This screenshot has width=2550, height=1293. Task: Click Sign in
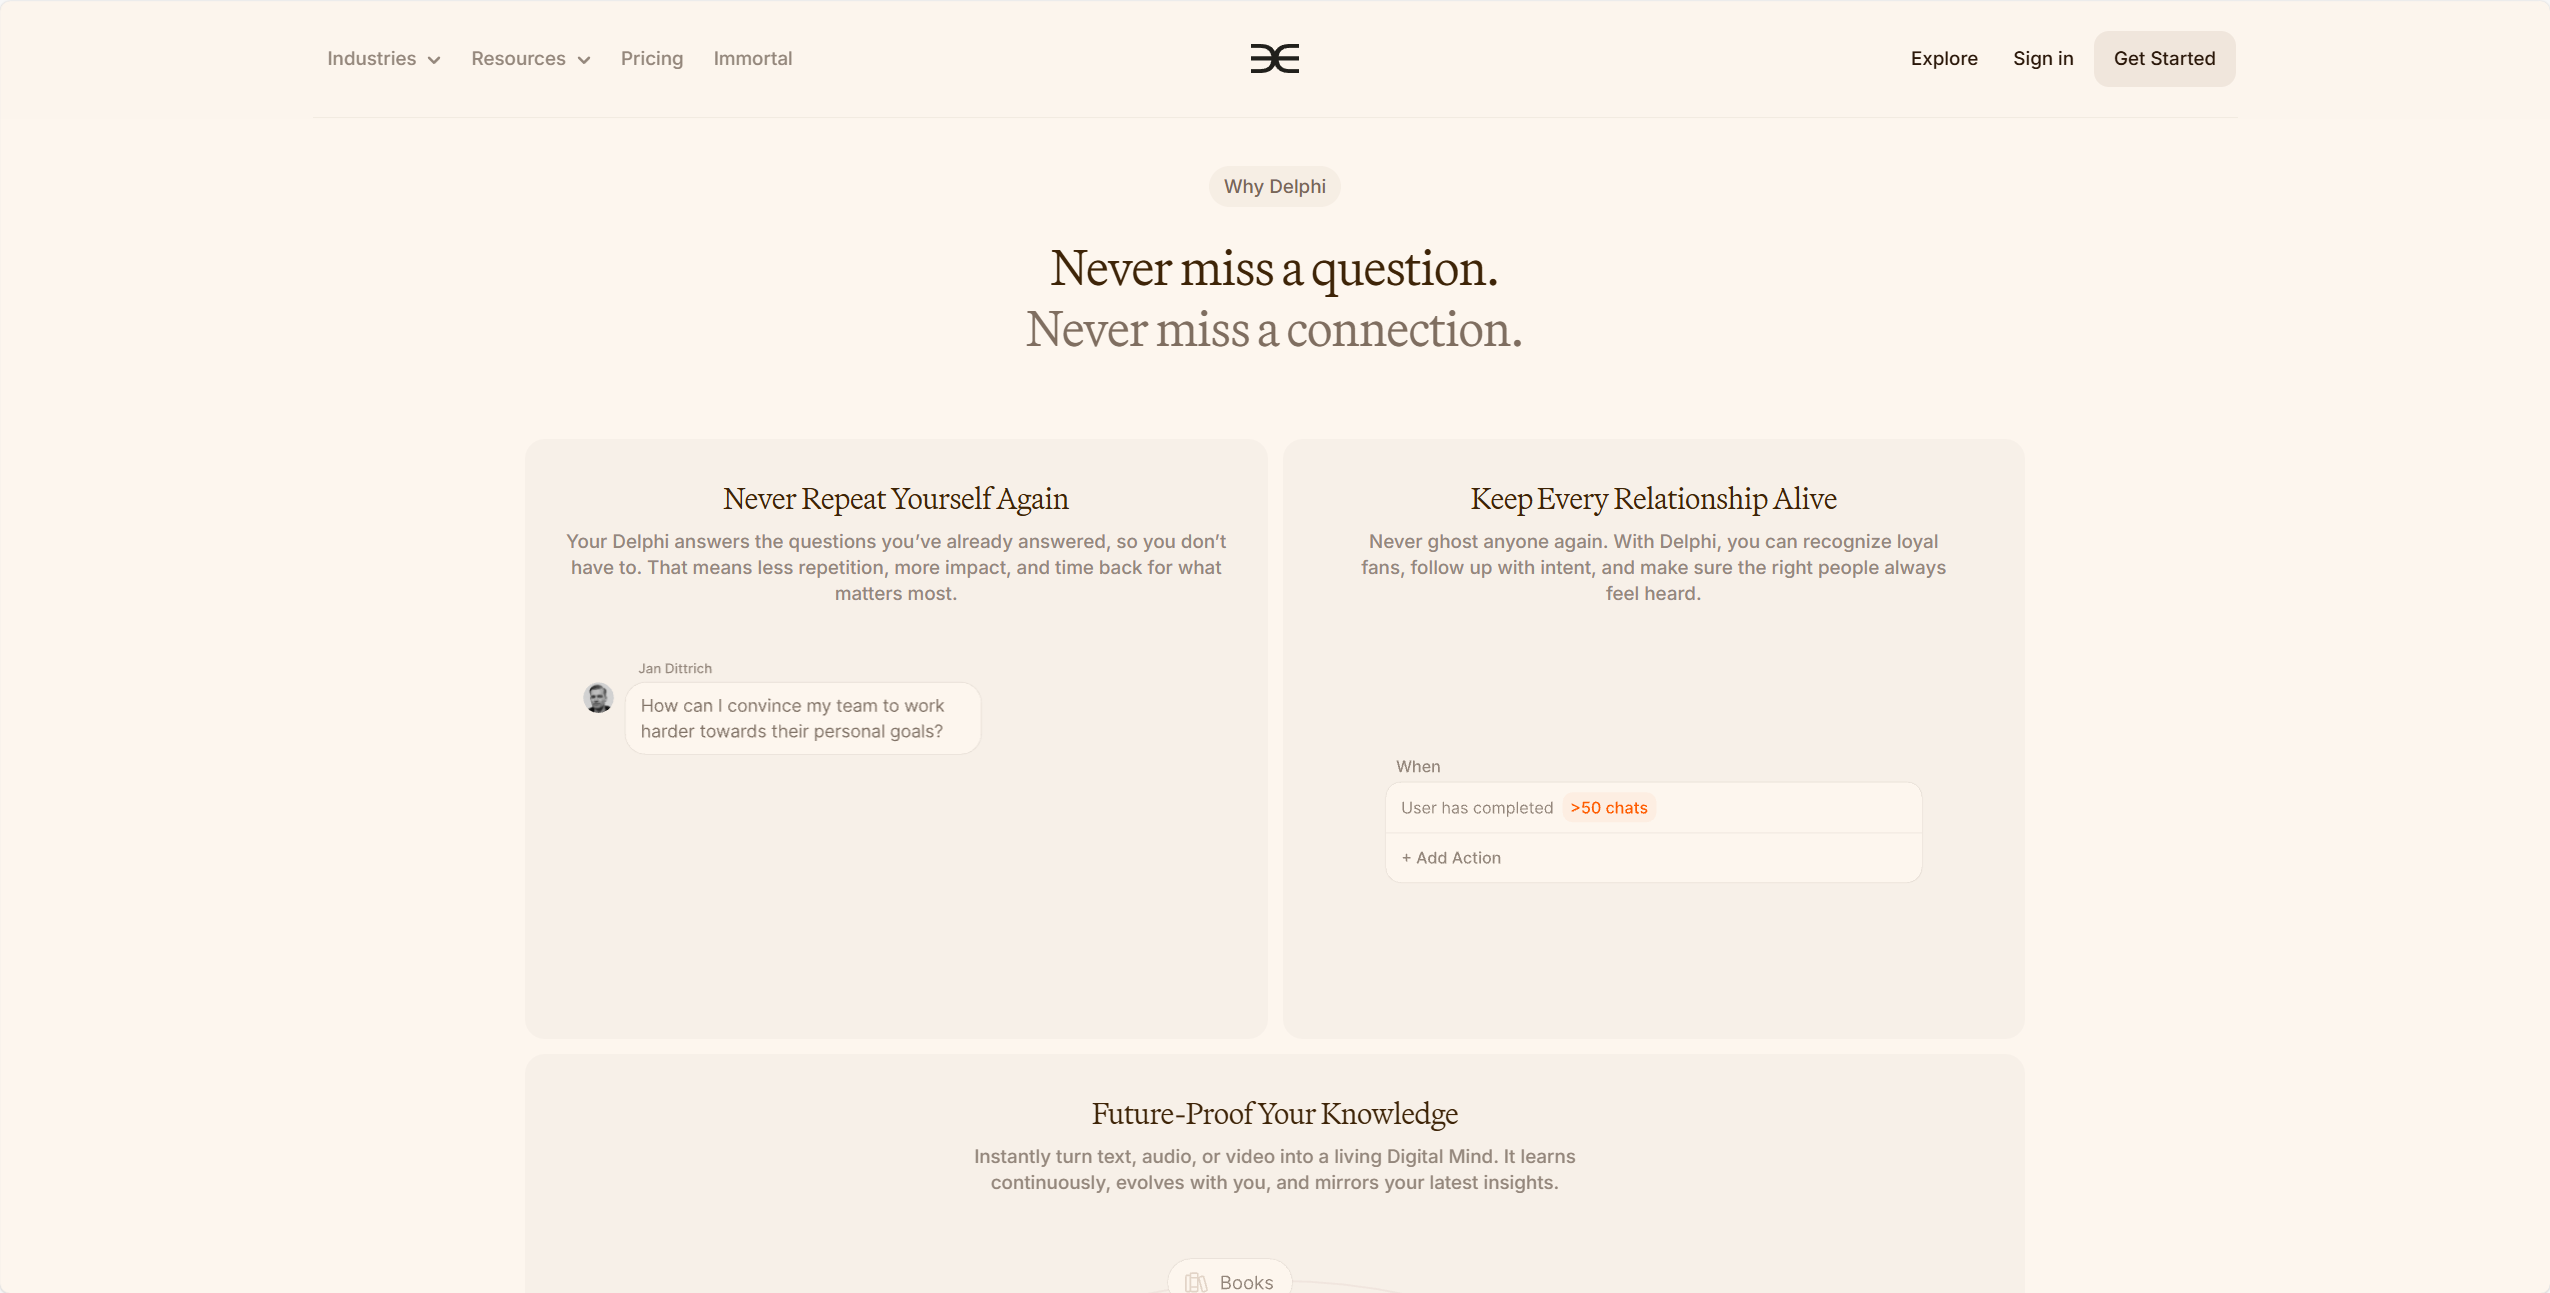pyautogui.click(x=2043, y=59)
